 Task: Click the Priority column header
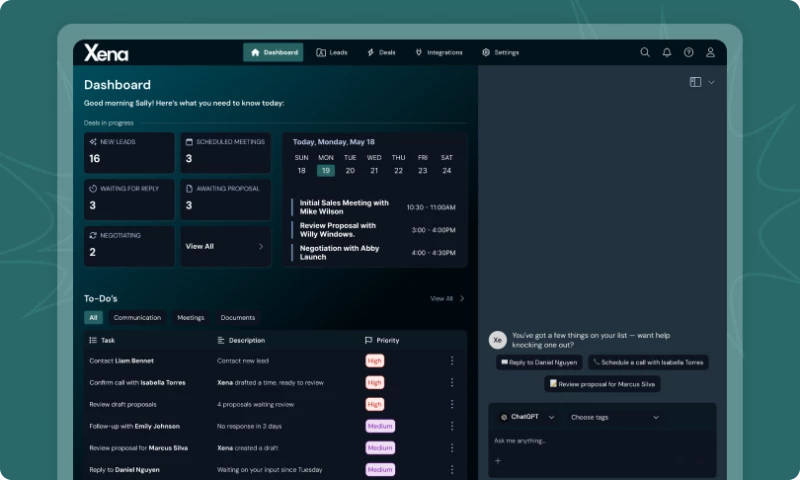tap(382, 340)
